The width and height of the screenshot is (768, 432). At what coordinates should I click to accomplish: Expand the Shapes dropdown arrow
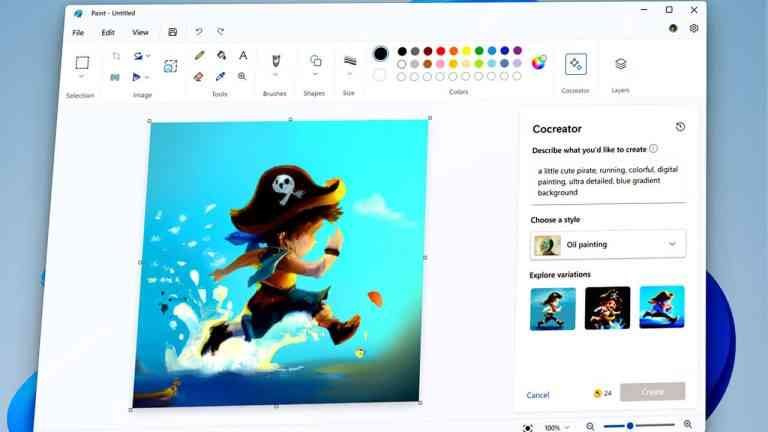(316, 74)
